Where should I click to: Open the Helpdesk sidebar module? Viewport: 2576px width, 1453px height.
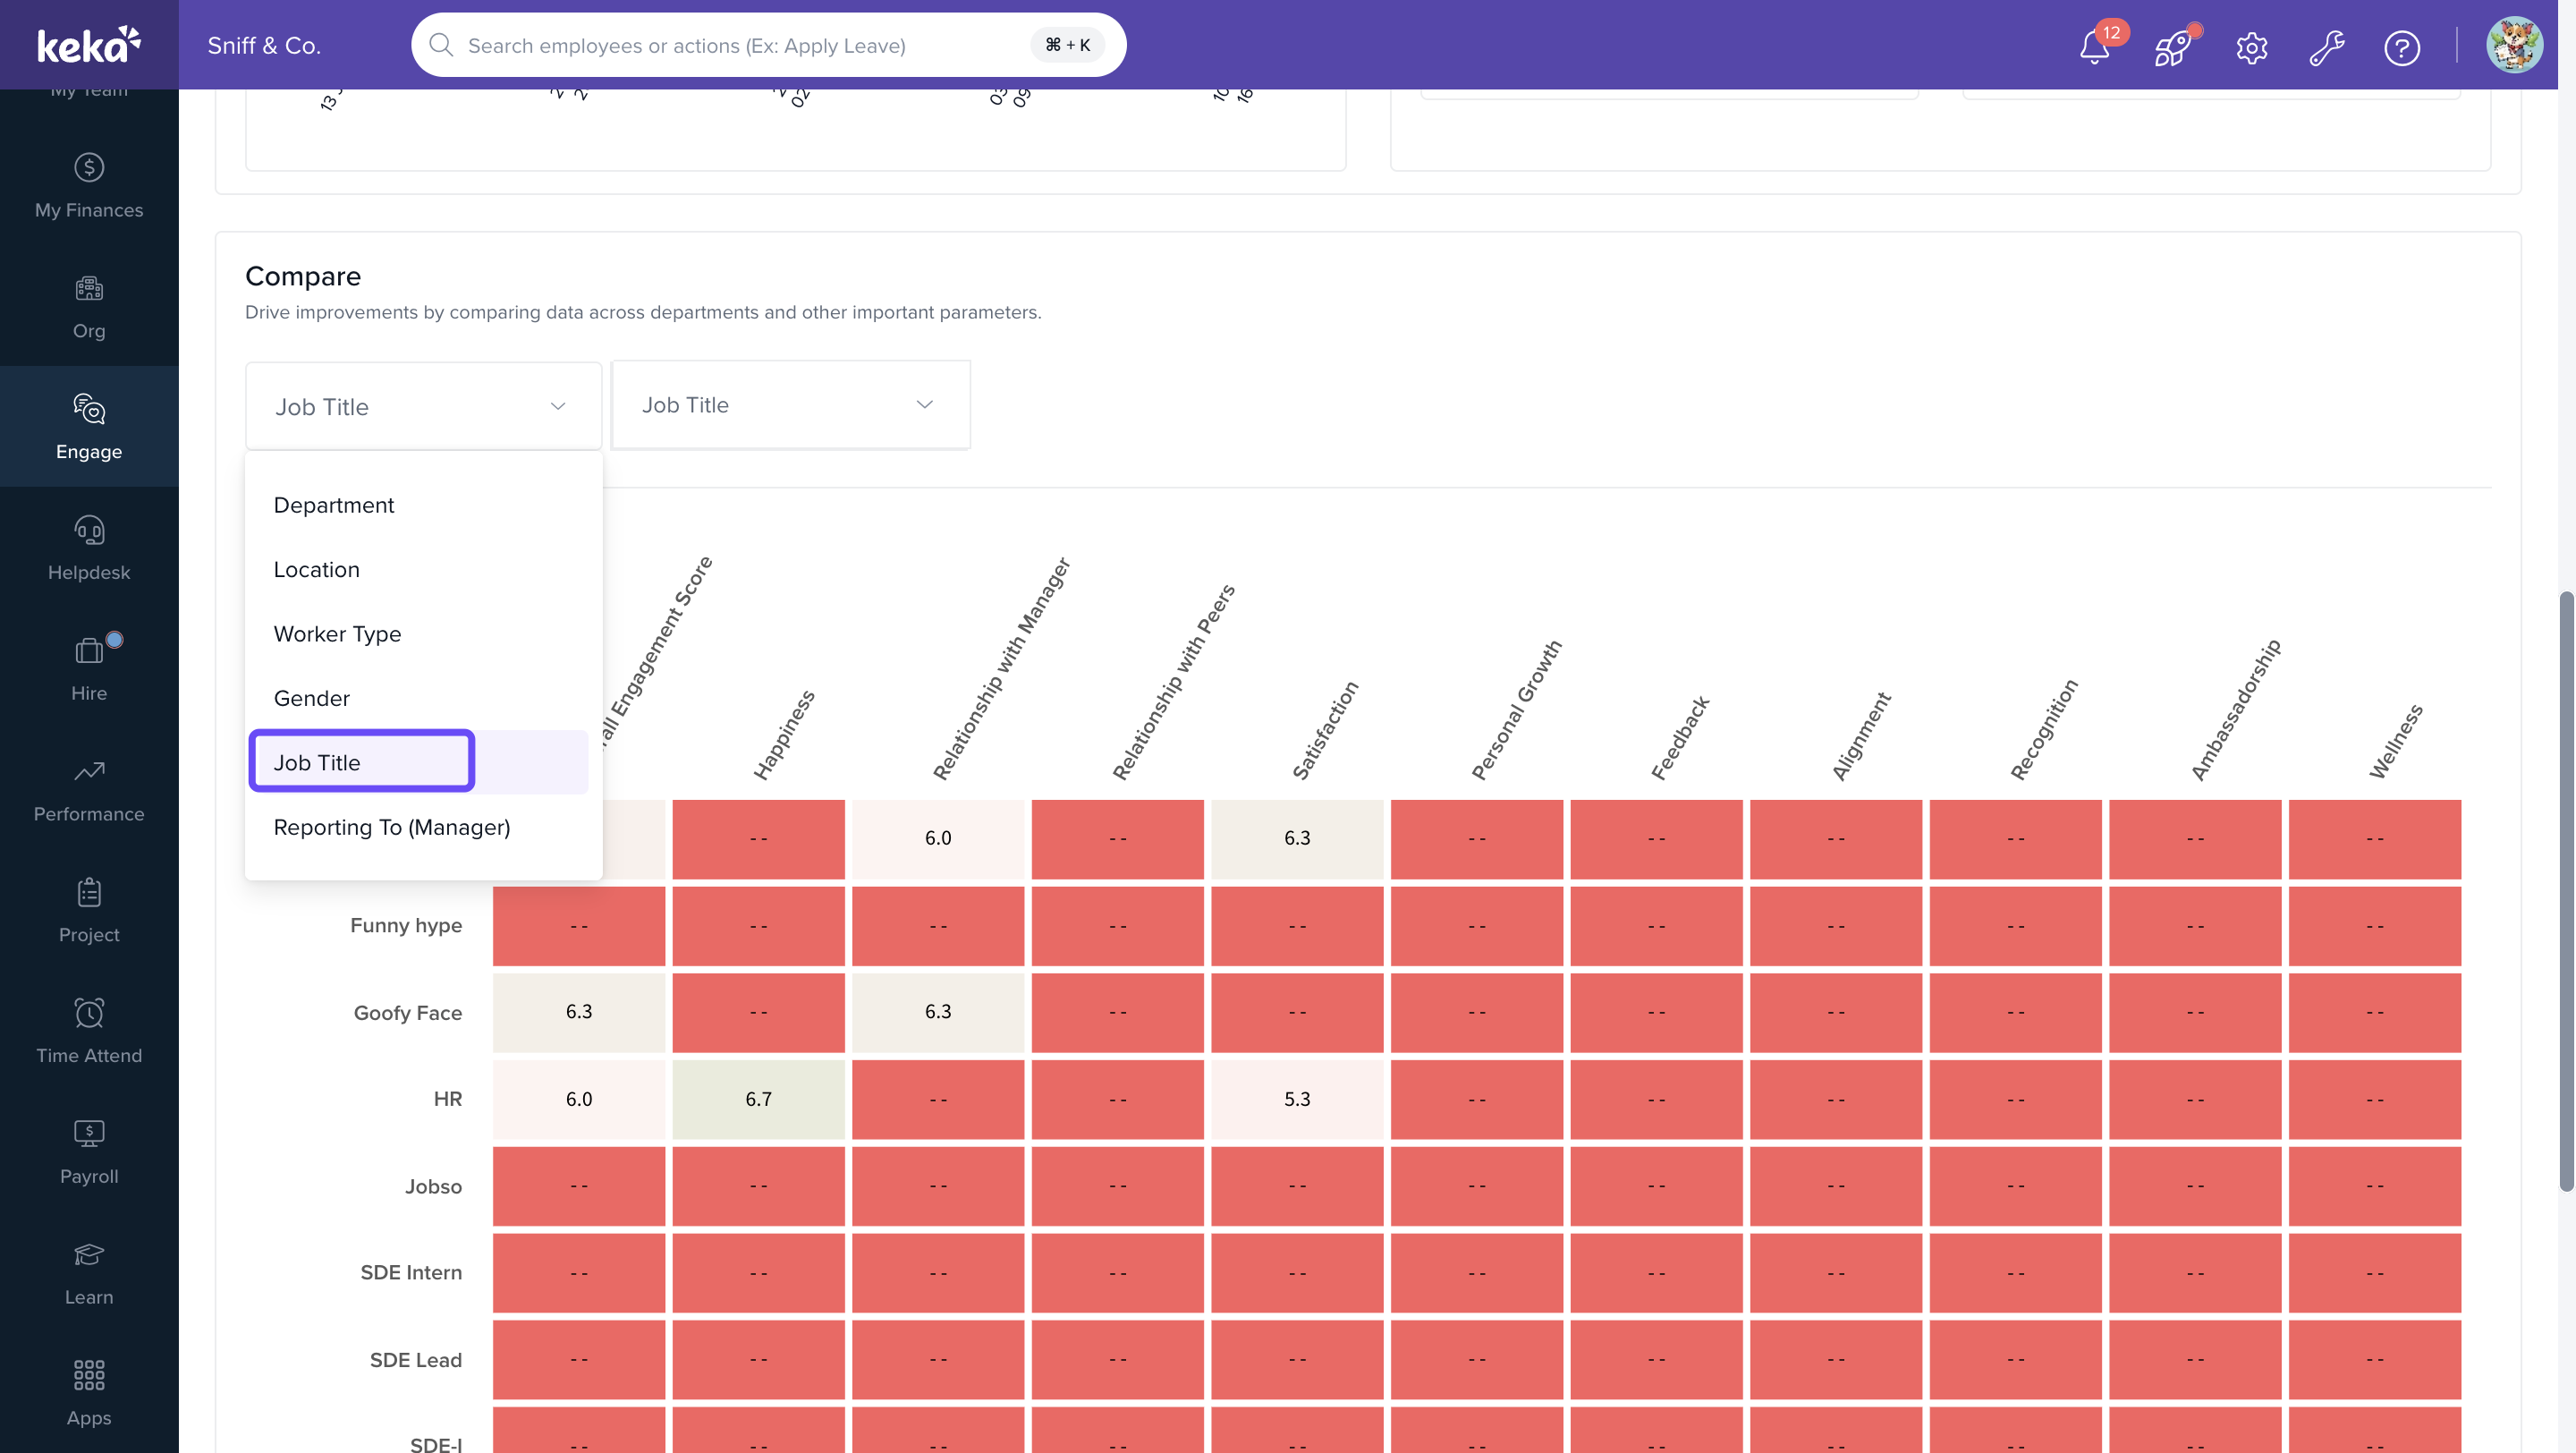click(x=89, y=548)
